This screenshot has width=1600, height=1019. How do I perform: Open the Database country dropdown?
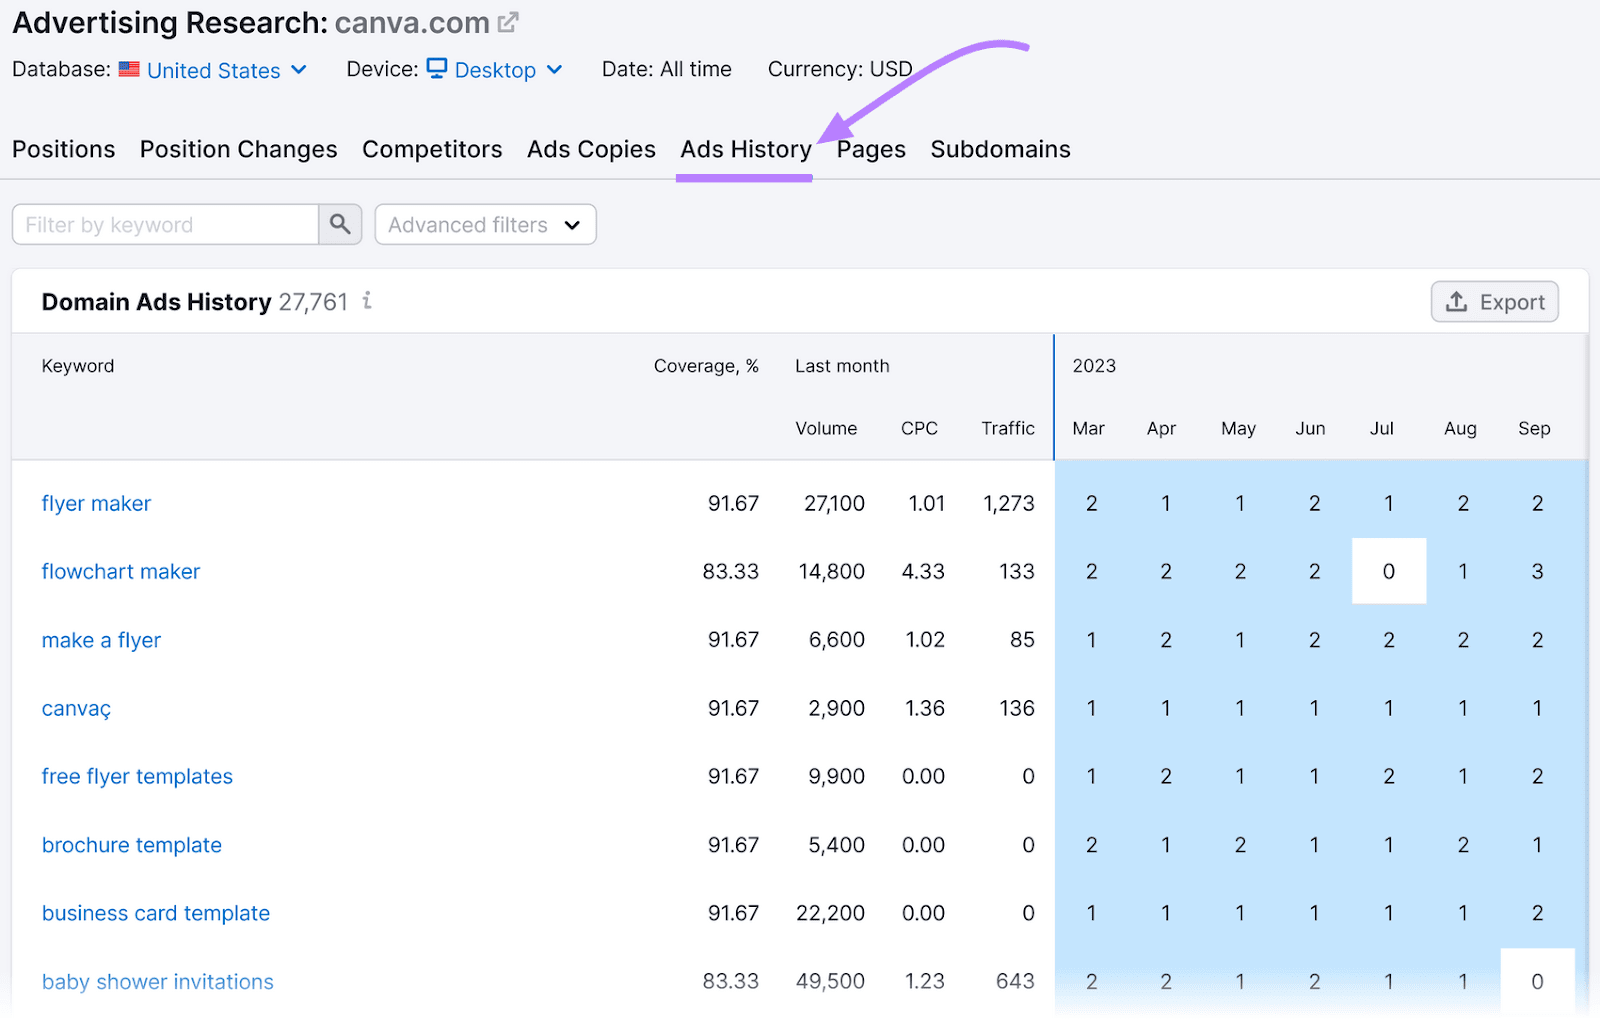298,70
